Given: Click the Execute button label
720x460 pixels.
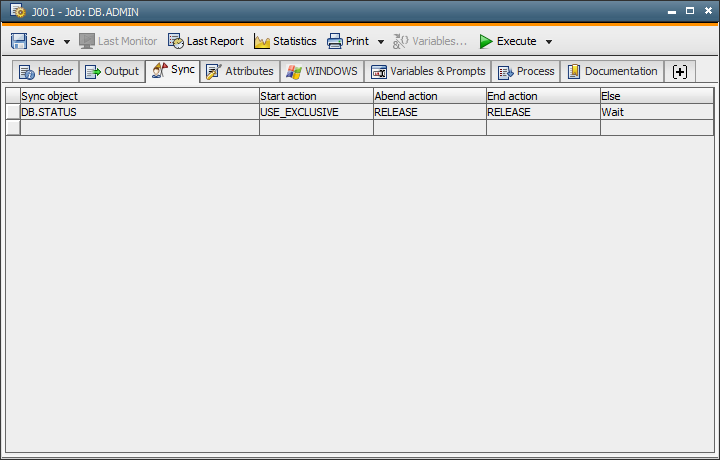Looking at the screenshot, I should click(517, 41).
